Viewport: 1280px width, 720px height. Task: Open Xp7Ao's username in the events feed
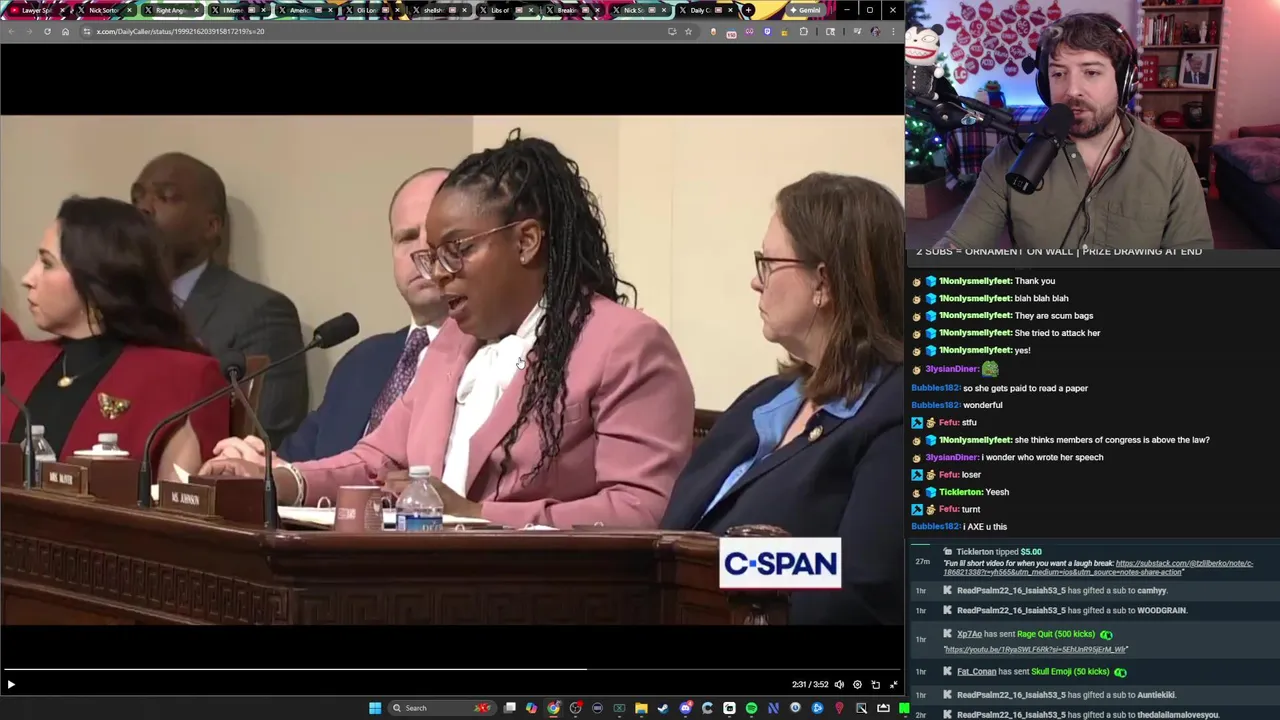(969, 634)
